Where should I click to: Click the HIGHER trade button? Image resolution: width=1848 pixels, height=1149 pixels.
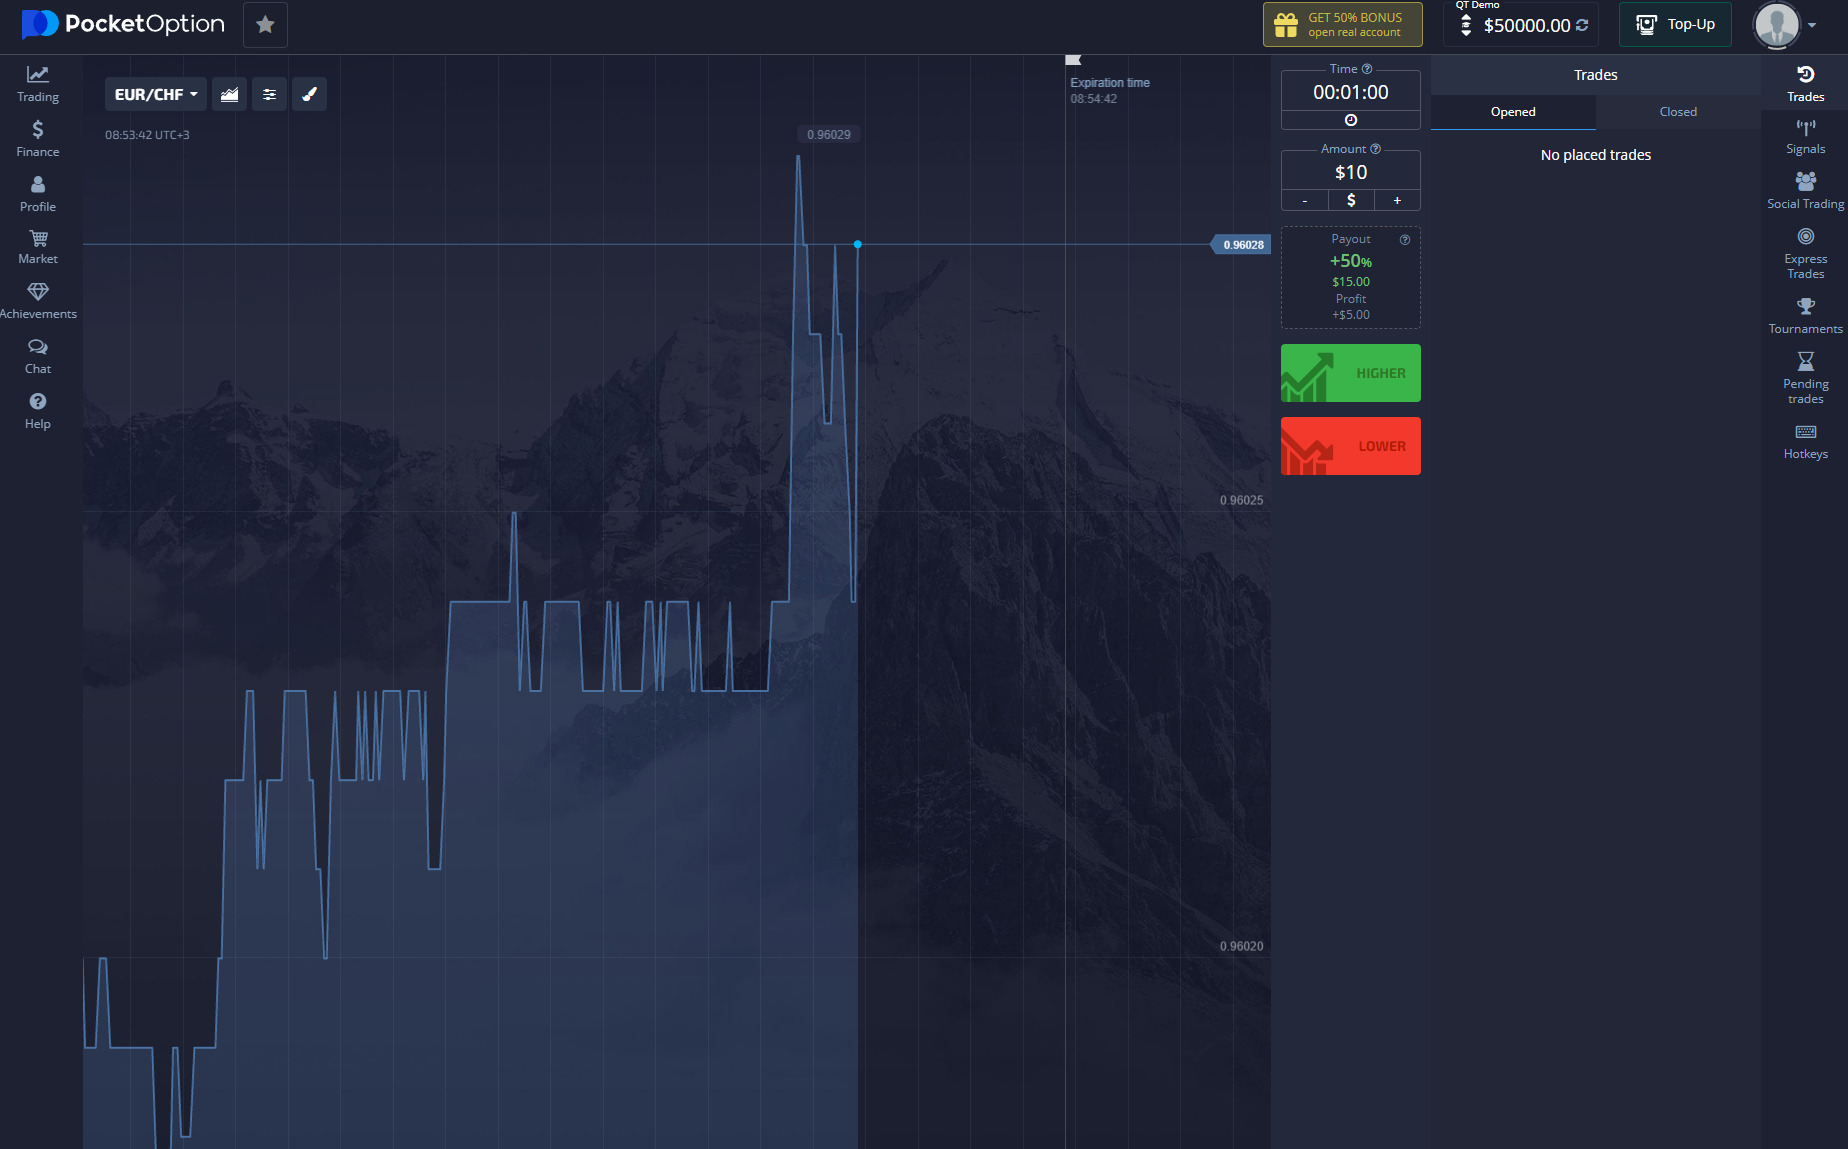point(1351,373)
